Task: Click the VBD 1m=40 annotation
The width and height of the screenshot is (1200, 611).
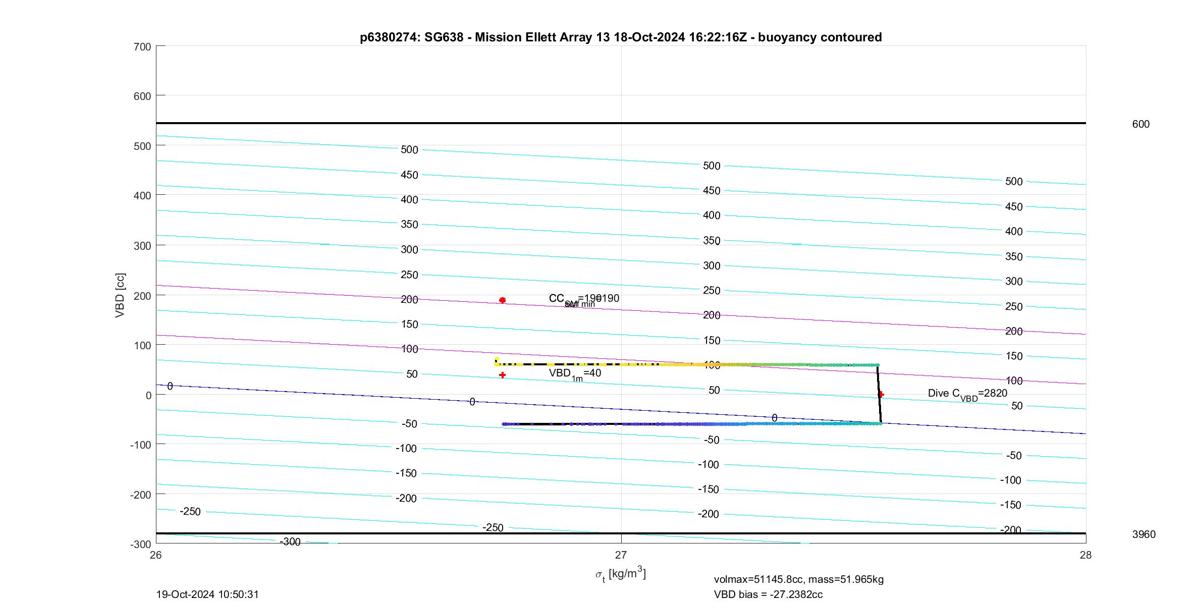Action: click(x=575, y=374)
